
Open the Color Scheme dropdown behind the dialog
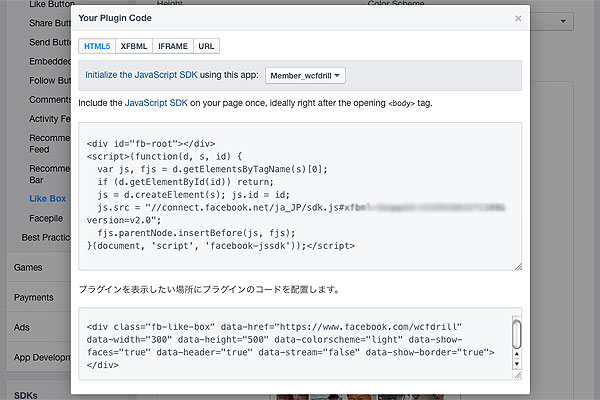pyautogui.click(x=552, y=21)
